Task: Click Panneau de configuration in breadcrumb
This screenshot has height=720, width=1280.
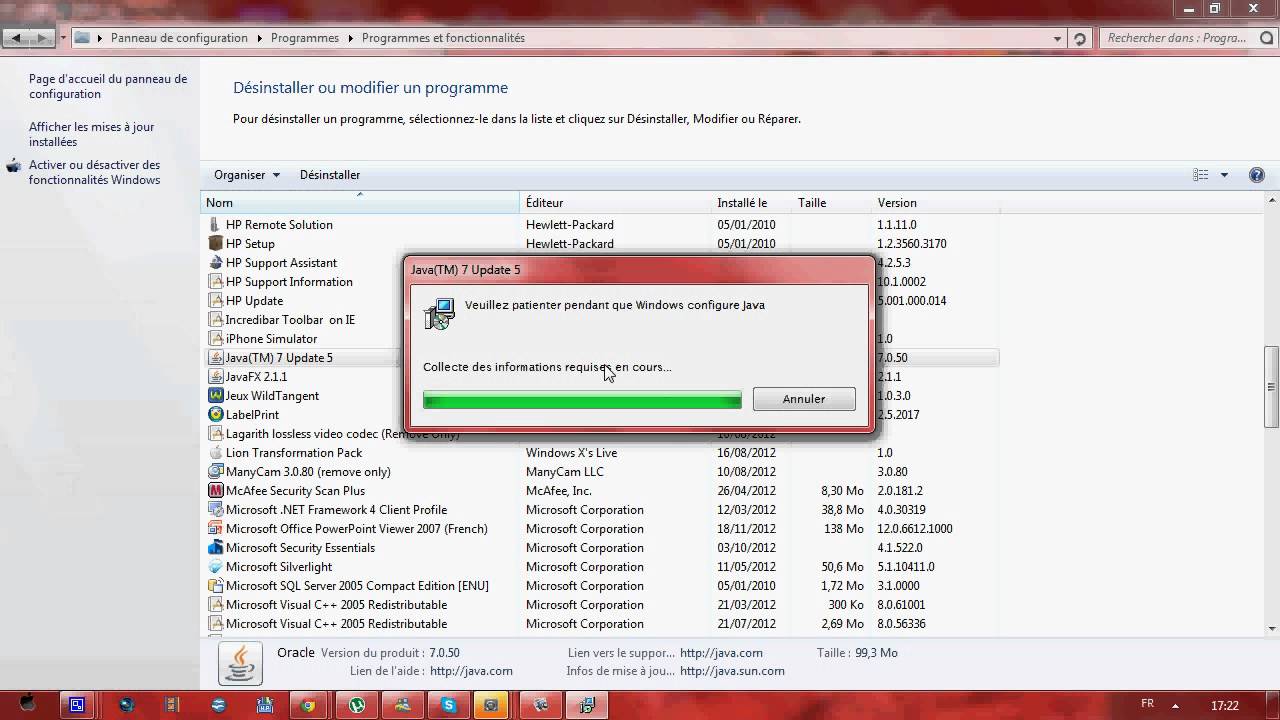Action: click(x=179, y=38)
